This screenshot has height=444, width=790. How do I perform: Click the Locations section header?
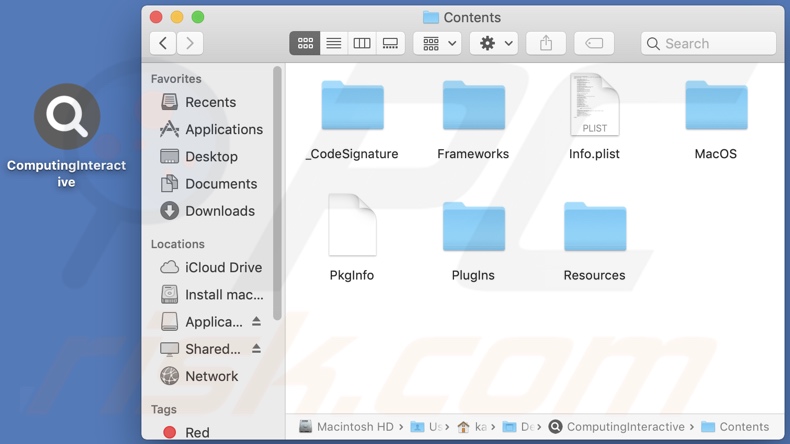177,244
